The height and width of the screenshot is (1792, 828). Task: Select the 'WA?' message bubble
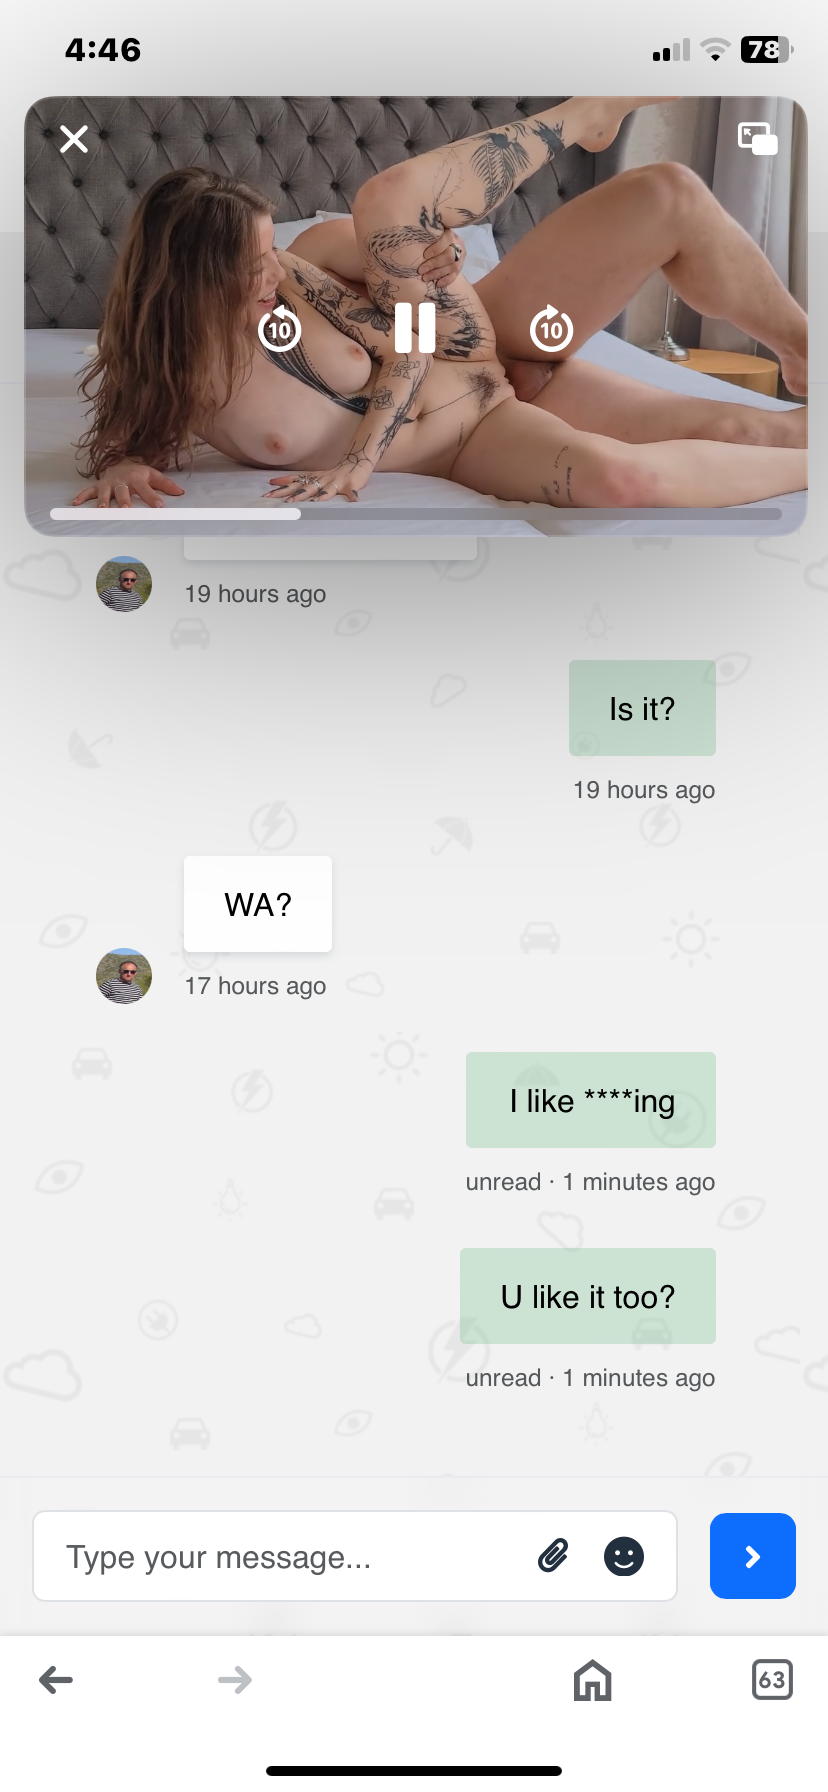pyautogui.click(x=258, y=904)
